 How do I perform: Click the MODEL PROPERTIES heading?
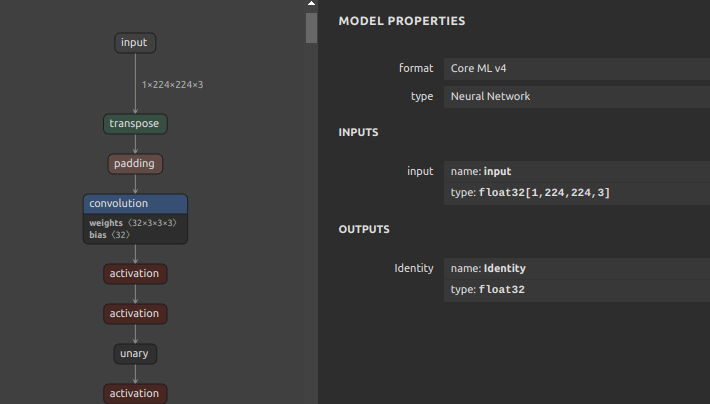[x=401, y=21]
